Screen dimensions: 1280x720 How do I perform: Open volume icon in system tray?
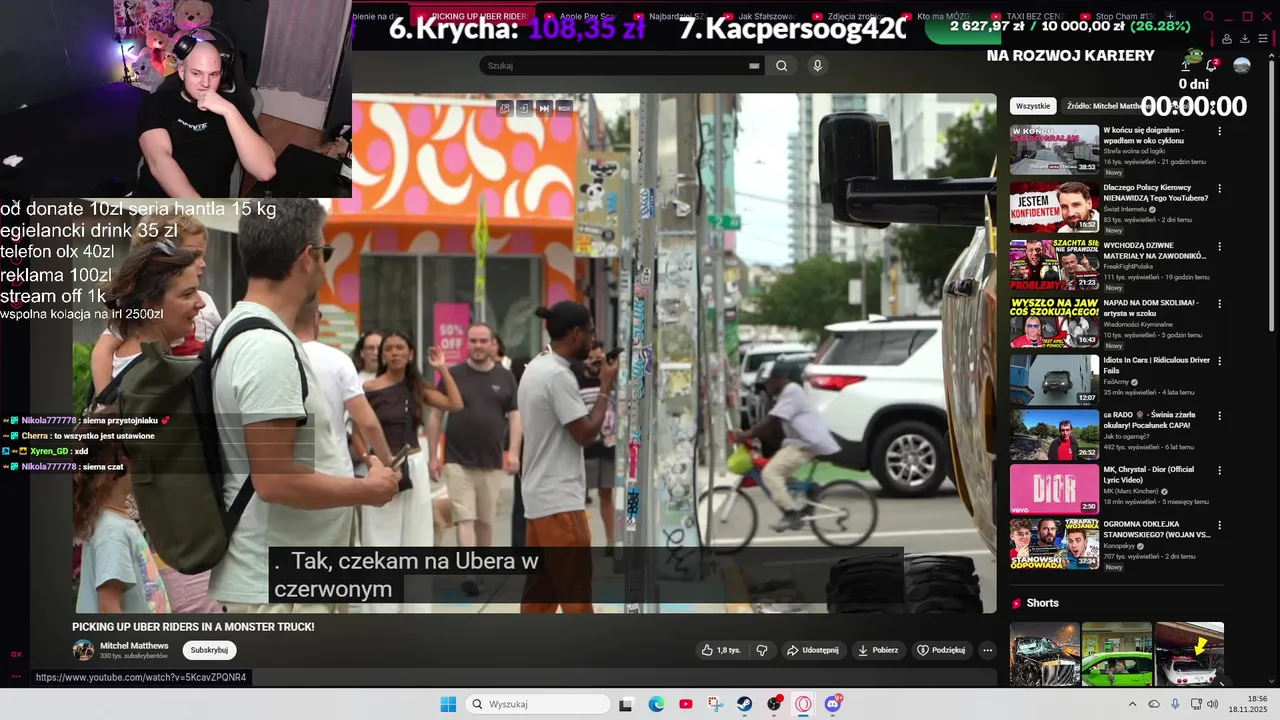click(x=1213, y=704)
